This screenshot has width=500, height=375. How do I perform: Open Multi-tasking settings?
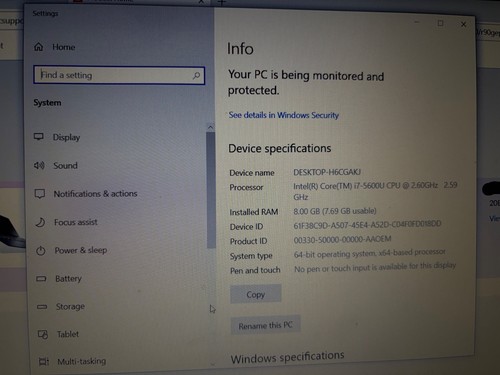82,361
